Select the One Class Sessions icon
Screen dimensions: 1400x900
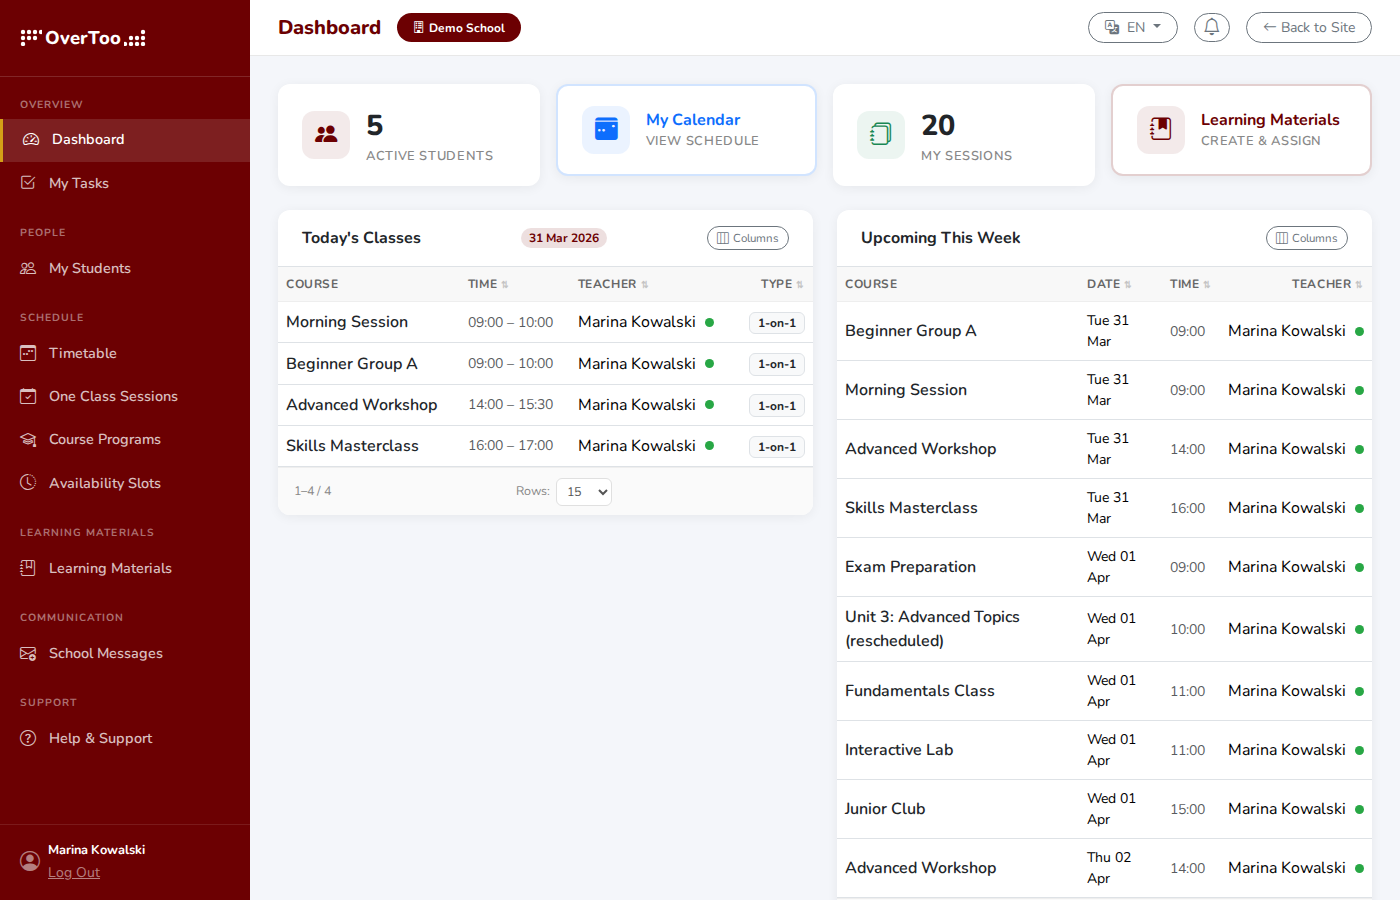click(x=27, y=396)
